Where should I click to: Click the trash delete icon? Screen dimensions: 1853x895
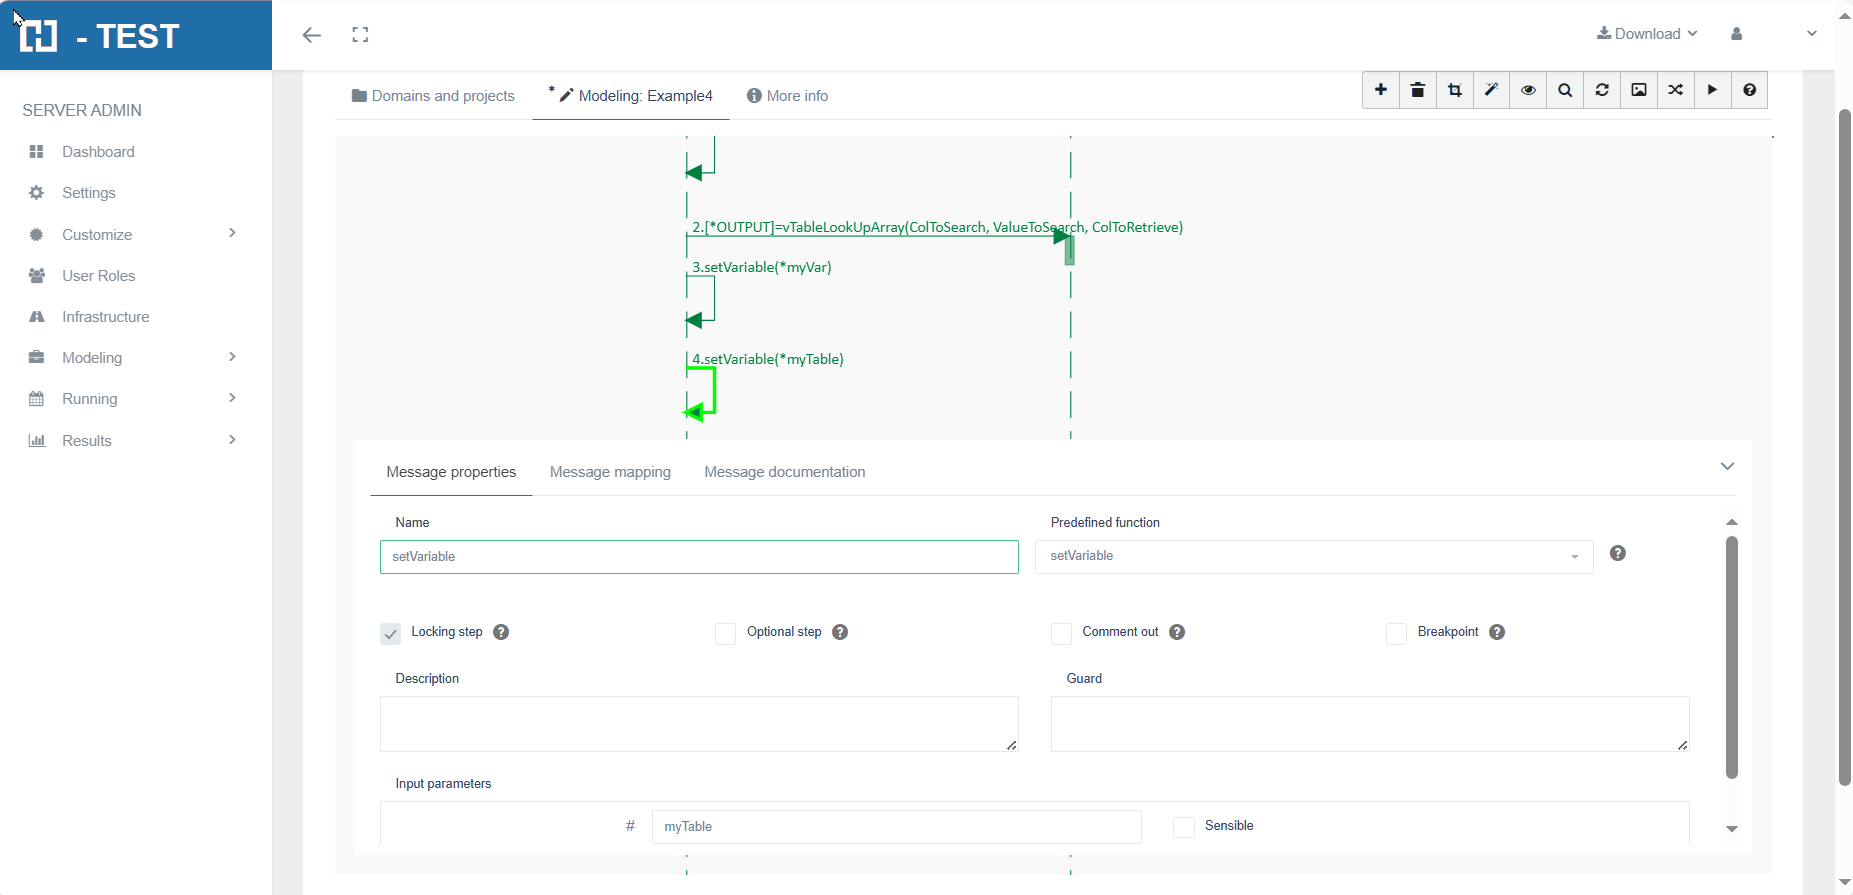pos(1418,90)
